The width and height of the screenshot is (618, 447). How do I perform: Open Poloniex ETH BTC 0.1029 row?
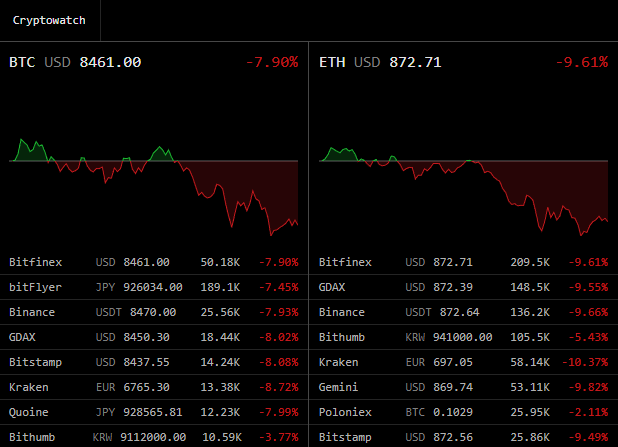pos(464,412)
